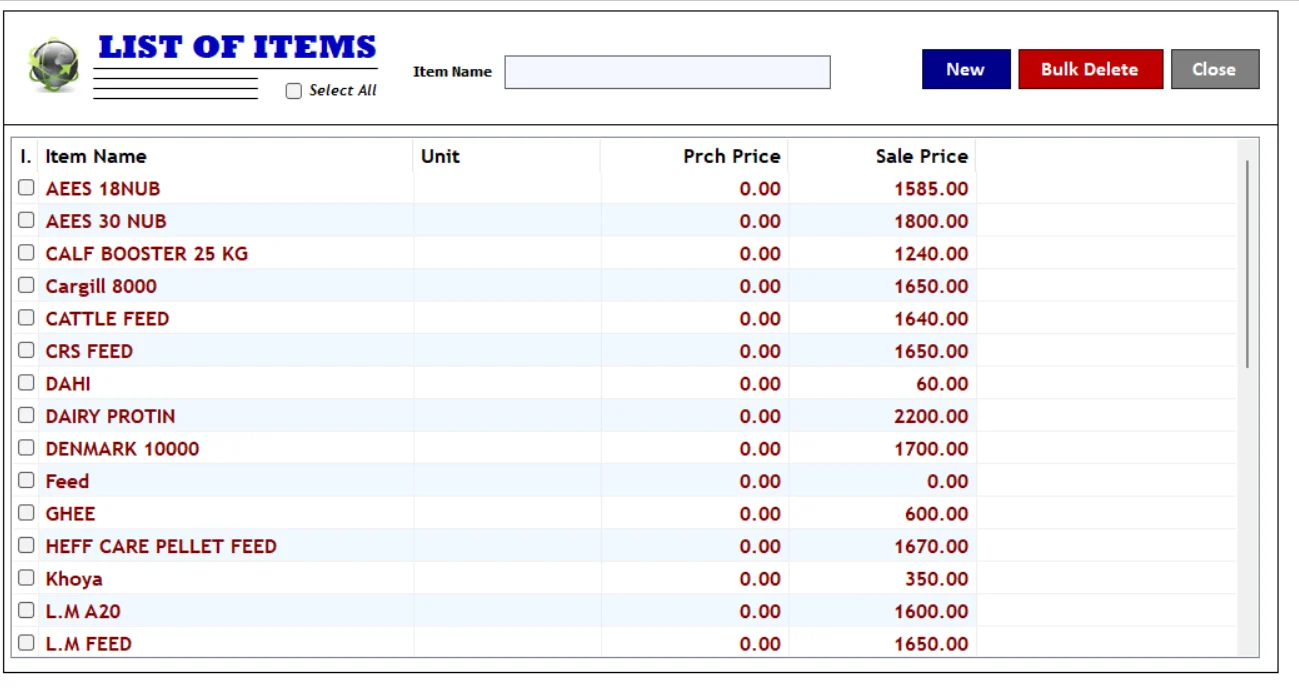Select the Cargill 8000 item name
The height and width of the screenshot is (697, 1299).
click(x=101, y=286)
